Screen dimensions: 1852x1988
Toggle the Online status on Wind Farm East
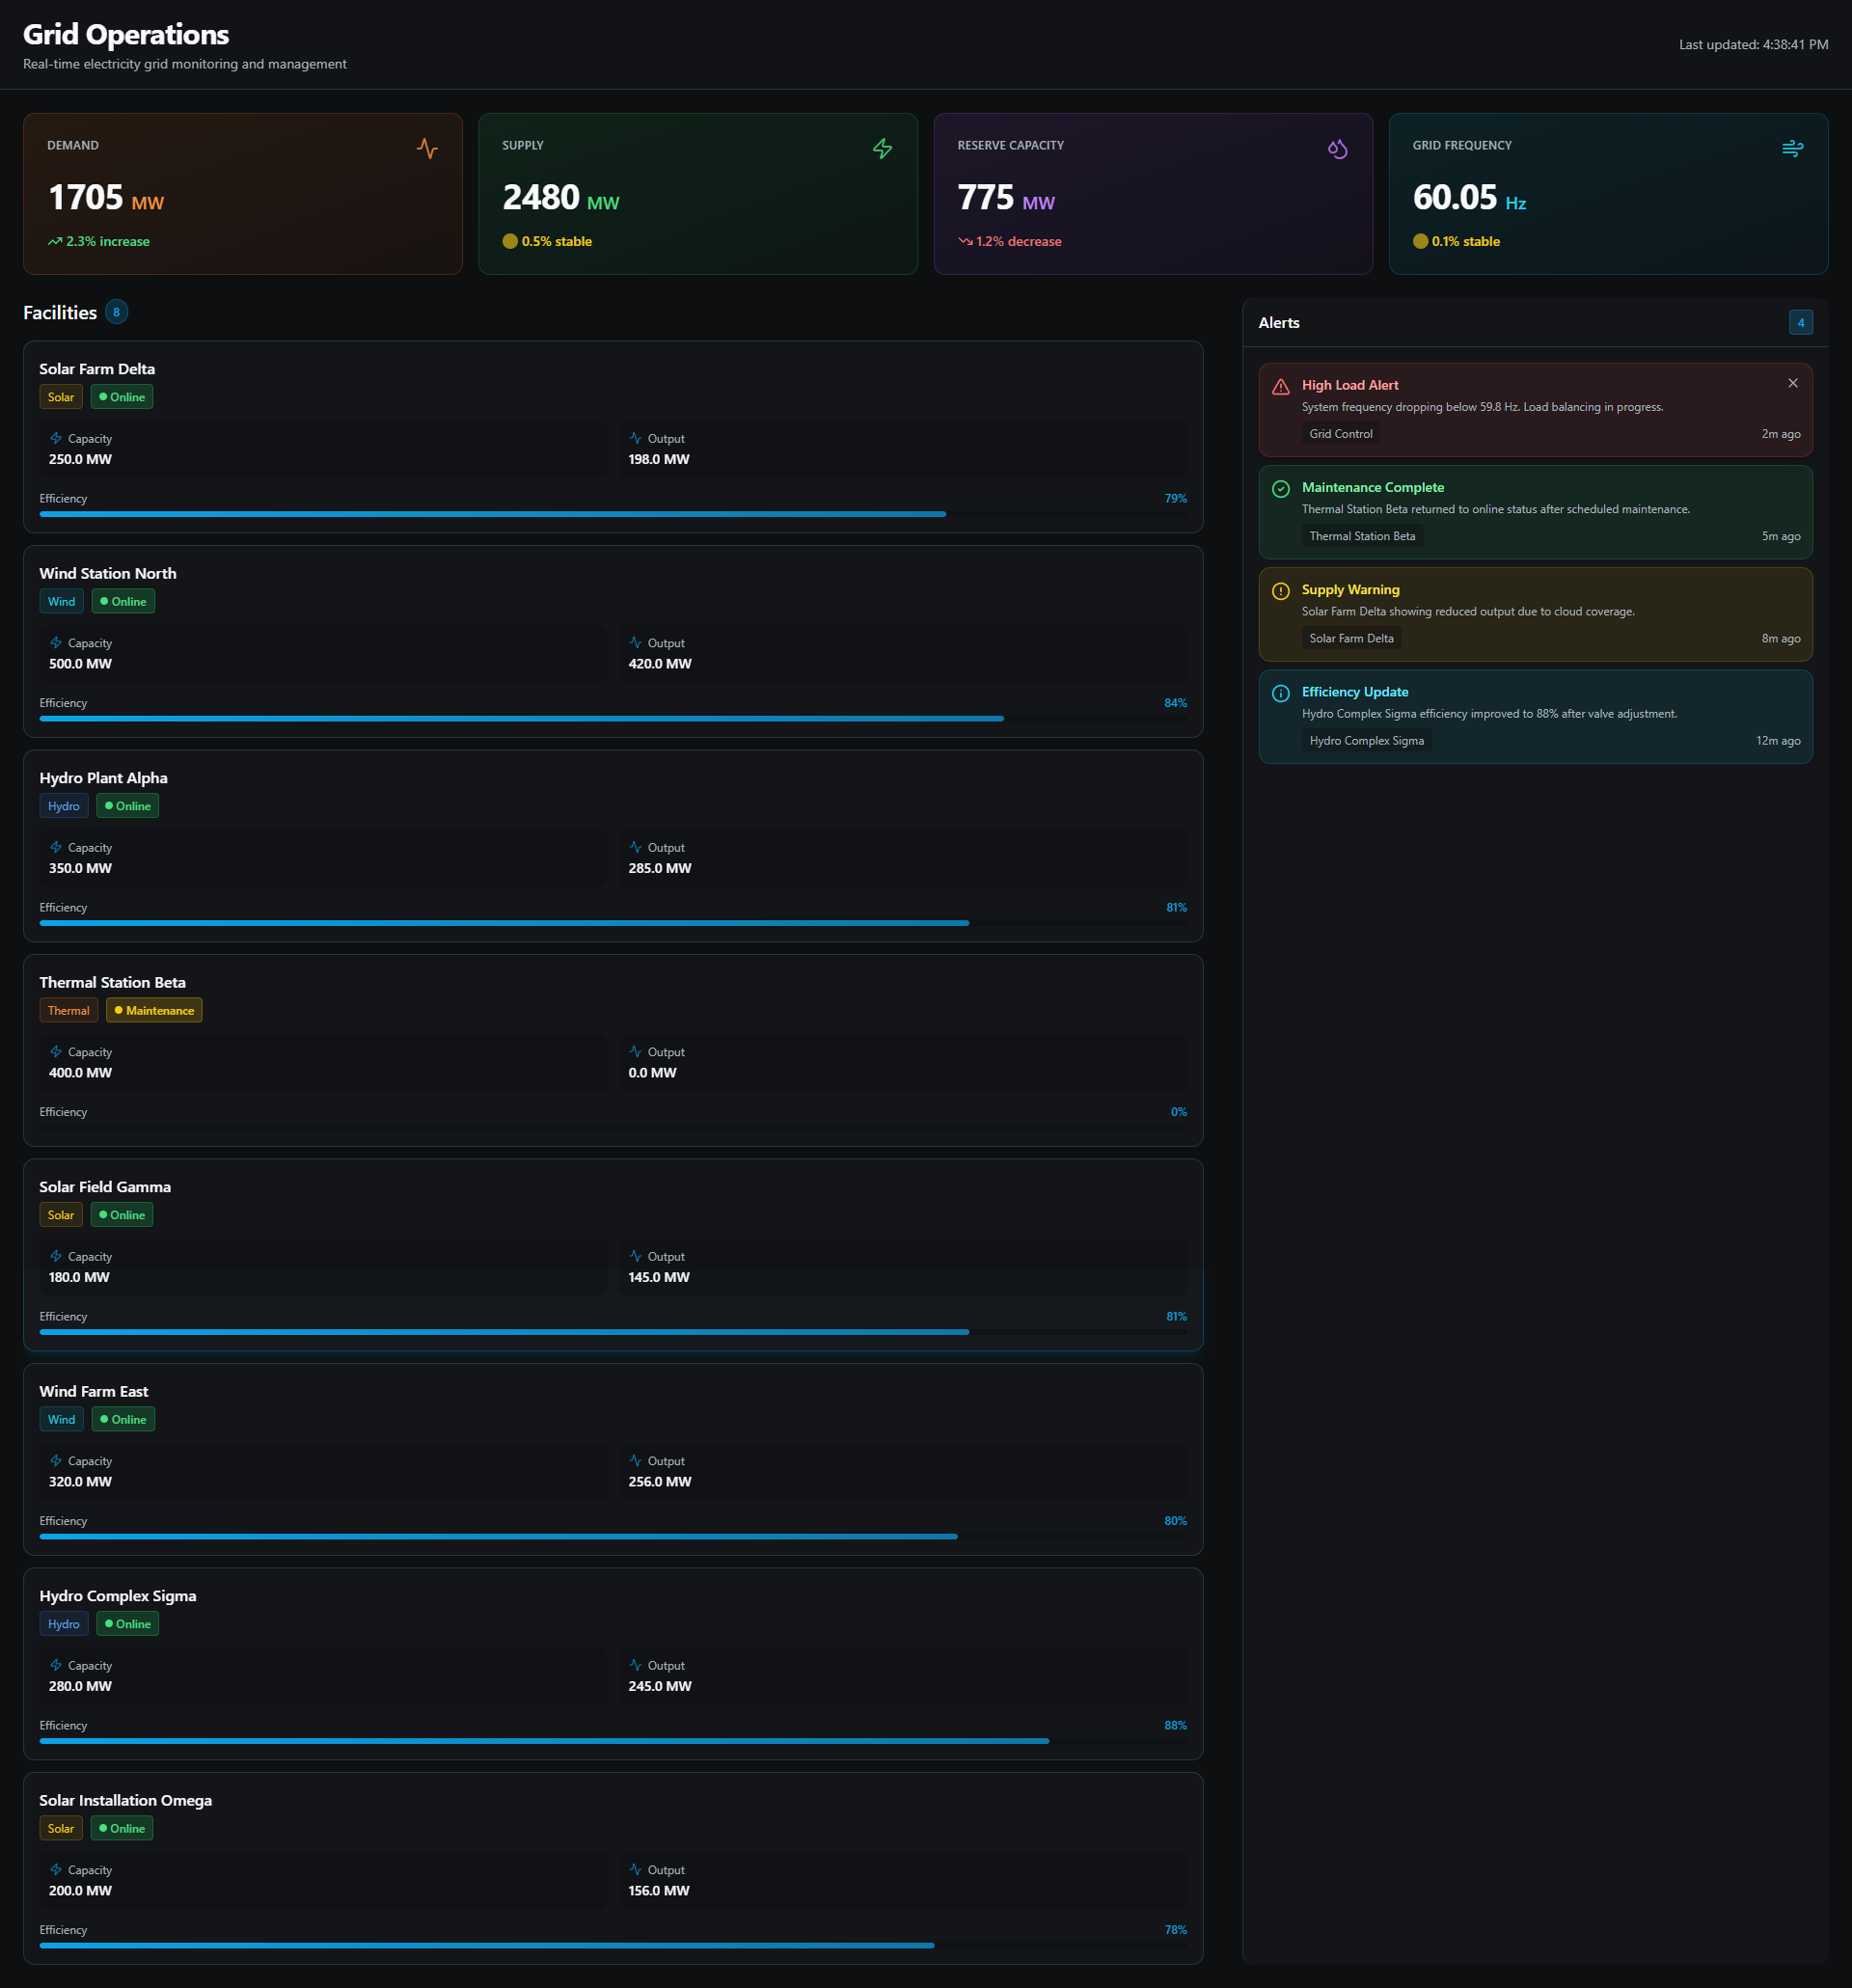(122, 1418)
